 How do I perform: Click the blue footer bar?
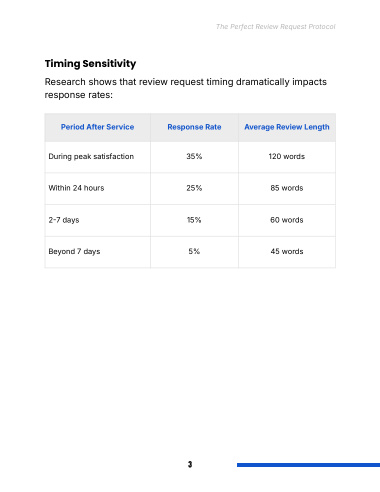click(x=308, y=465)
